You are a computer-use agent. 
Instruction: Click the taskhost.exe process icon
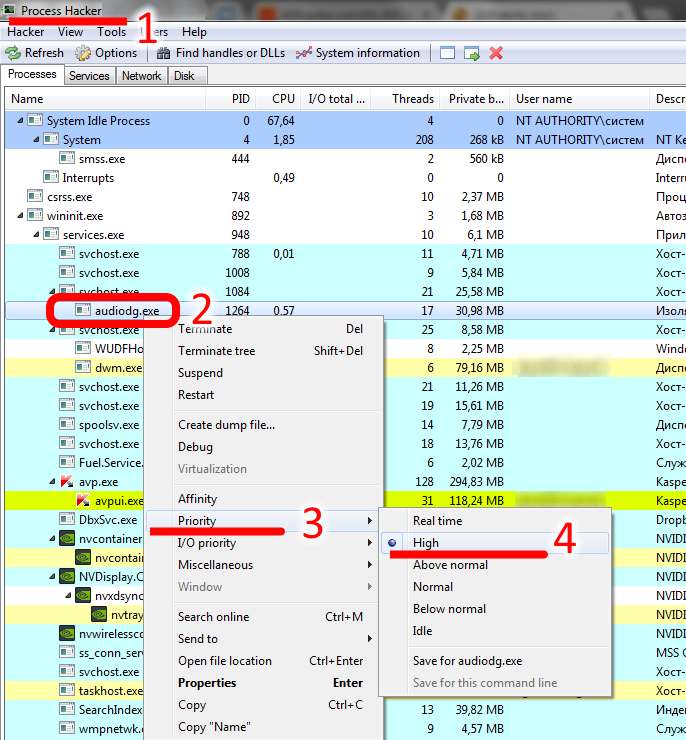[x=67, y=690]
